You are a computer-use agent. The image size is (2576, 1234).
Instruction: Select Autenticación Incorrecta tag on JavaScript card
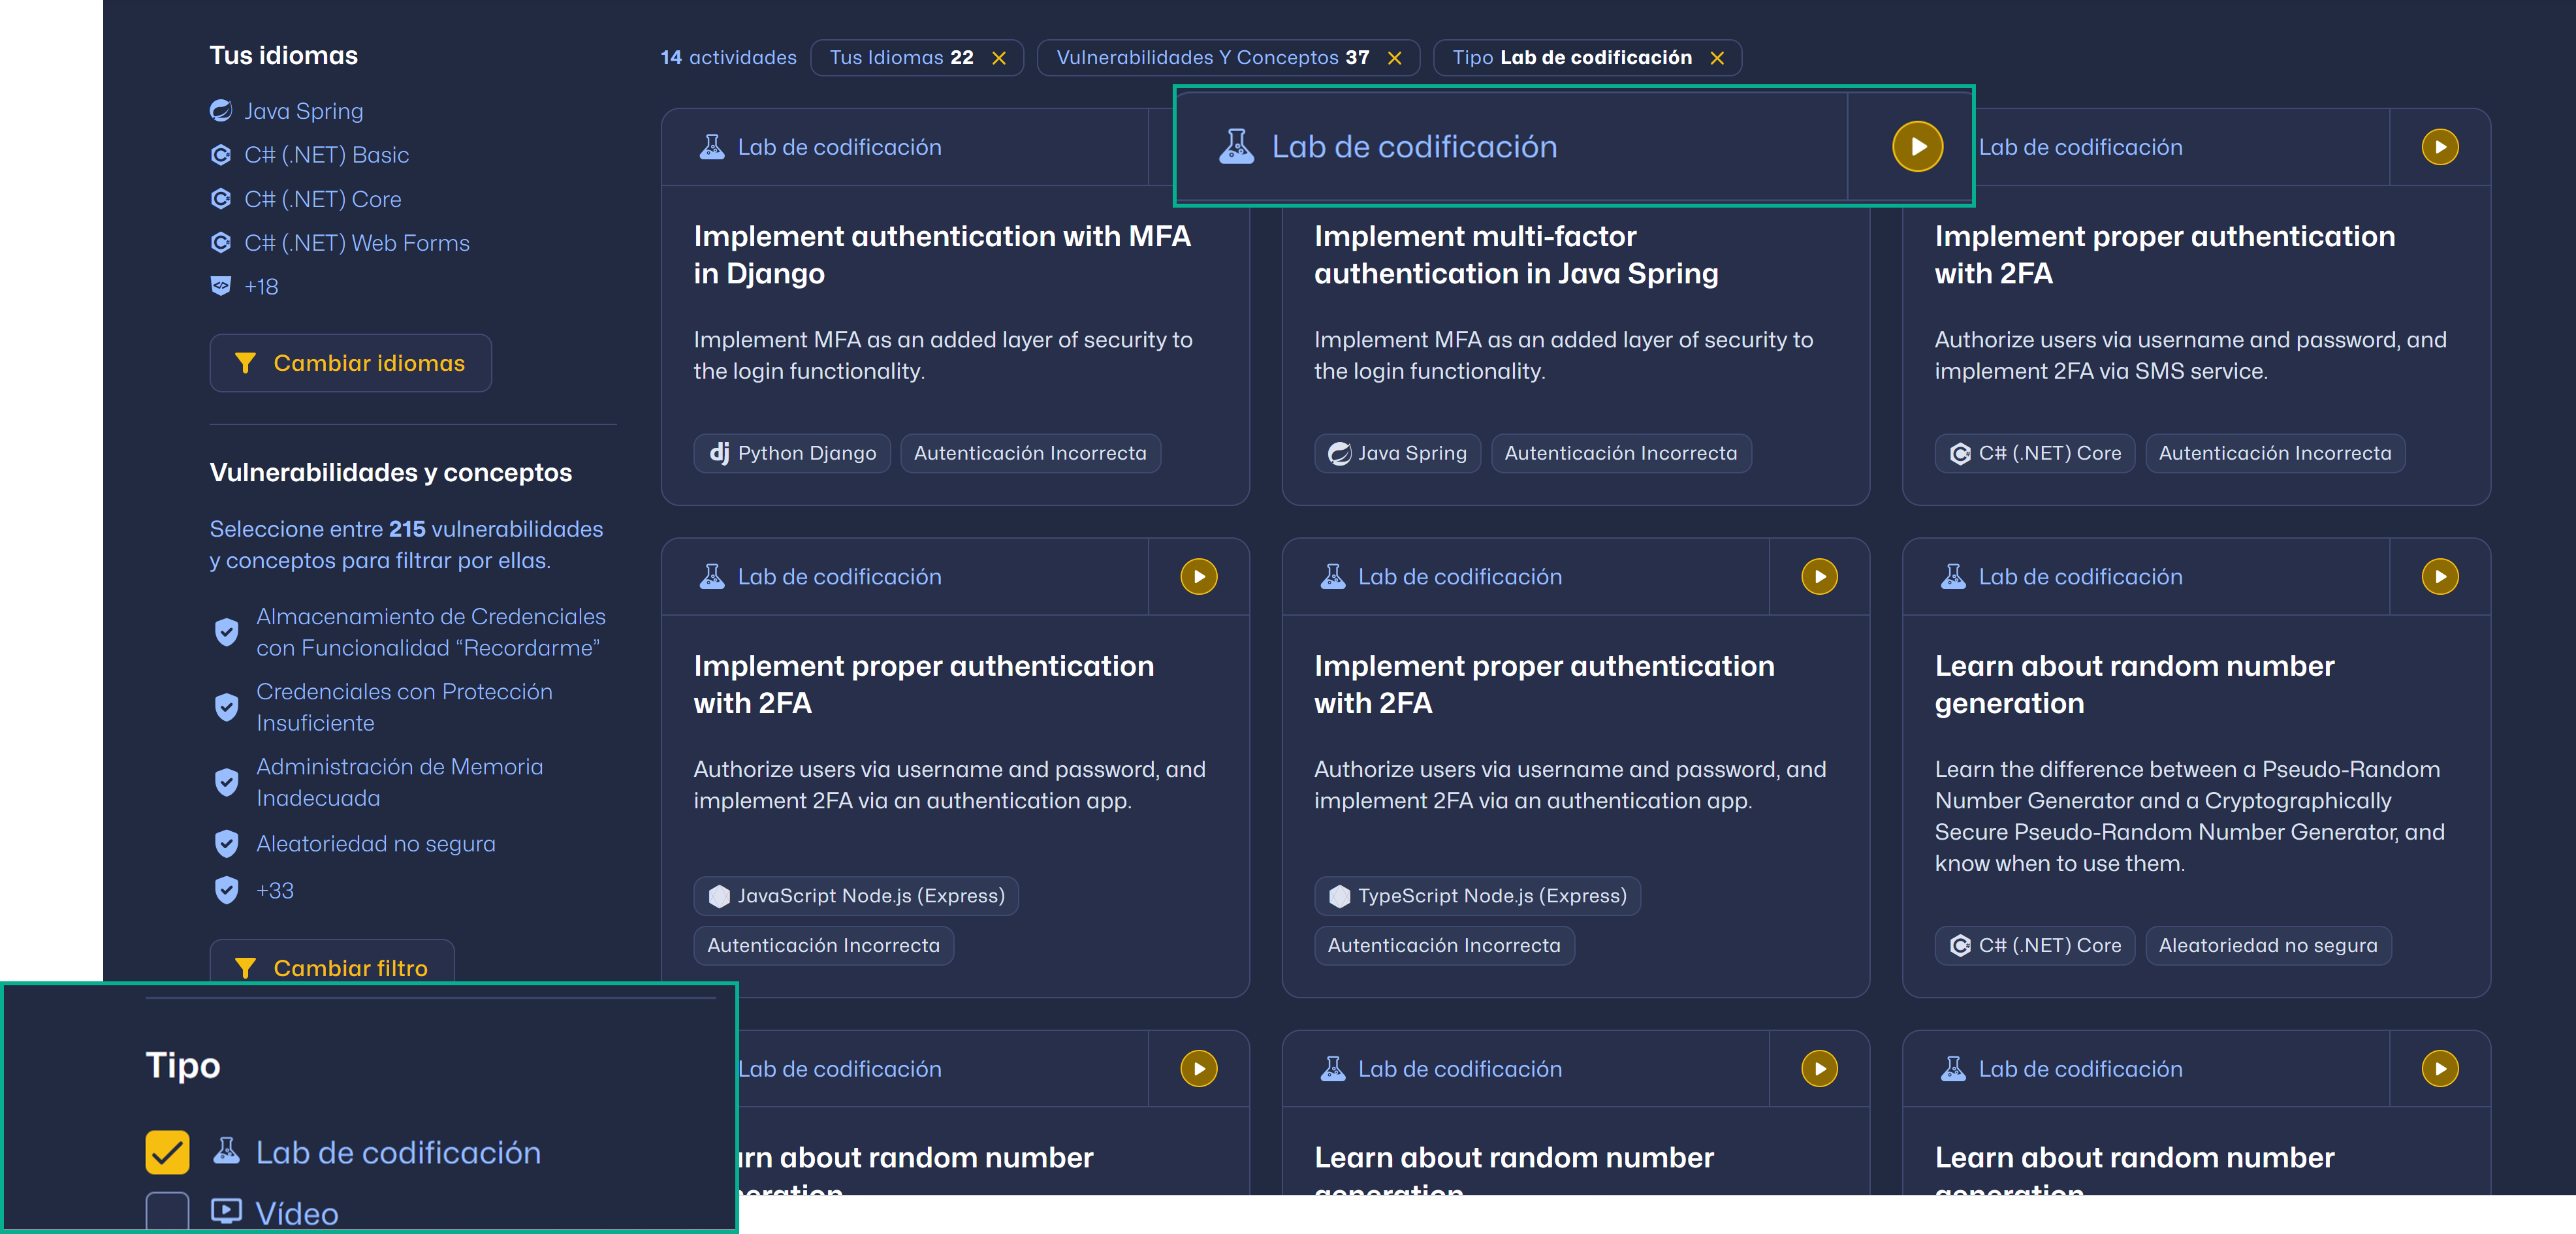[x=824, y=946]
